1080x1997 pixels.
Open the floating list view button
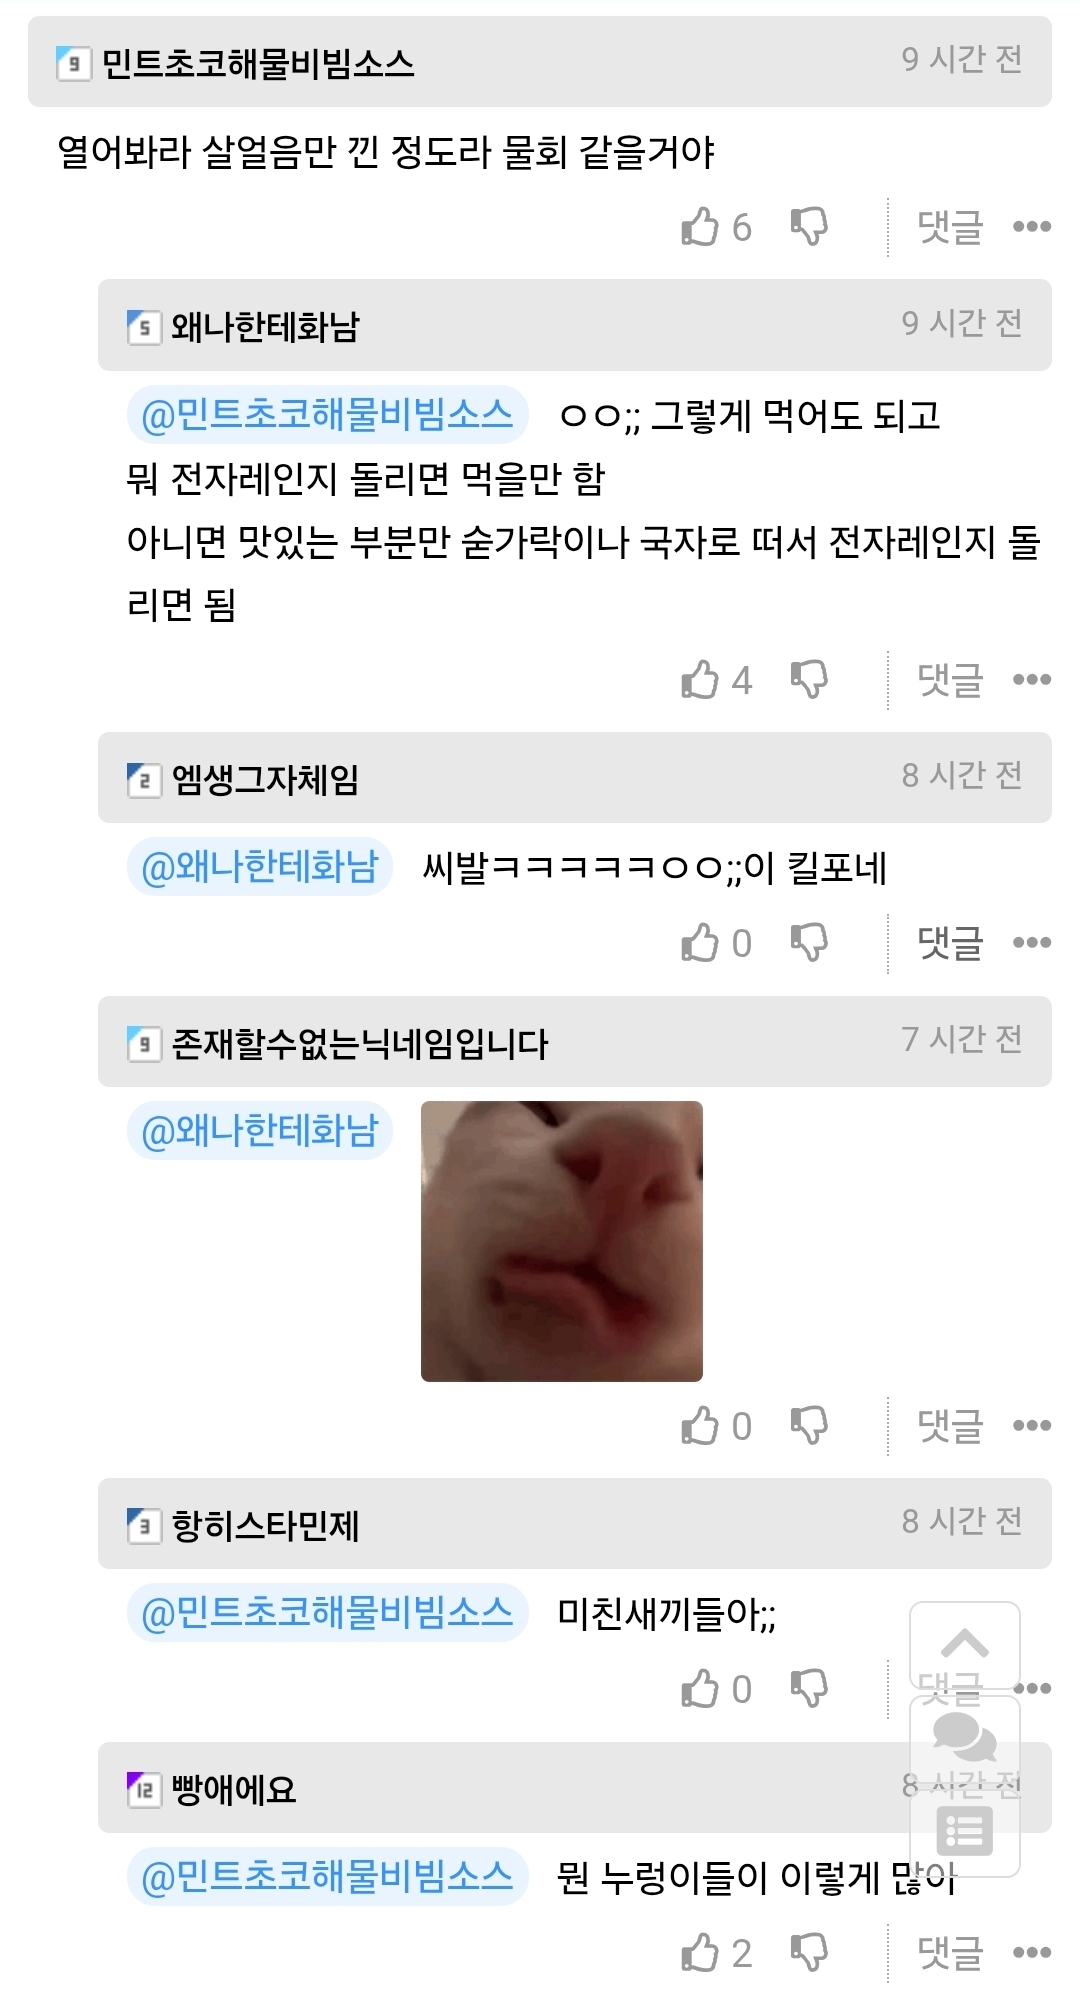click(x=965, y=1831)
